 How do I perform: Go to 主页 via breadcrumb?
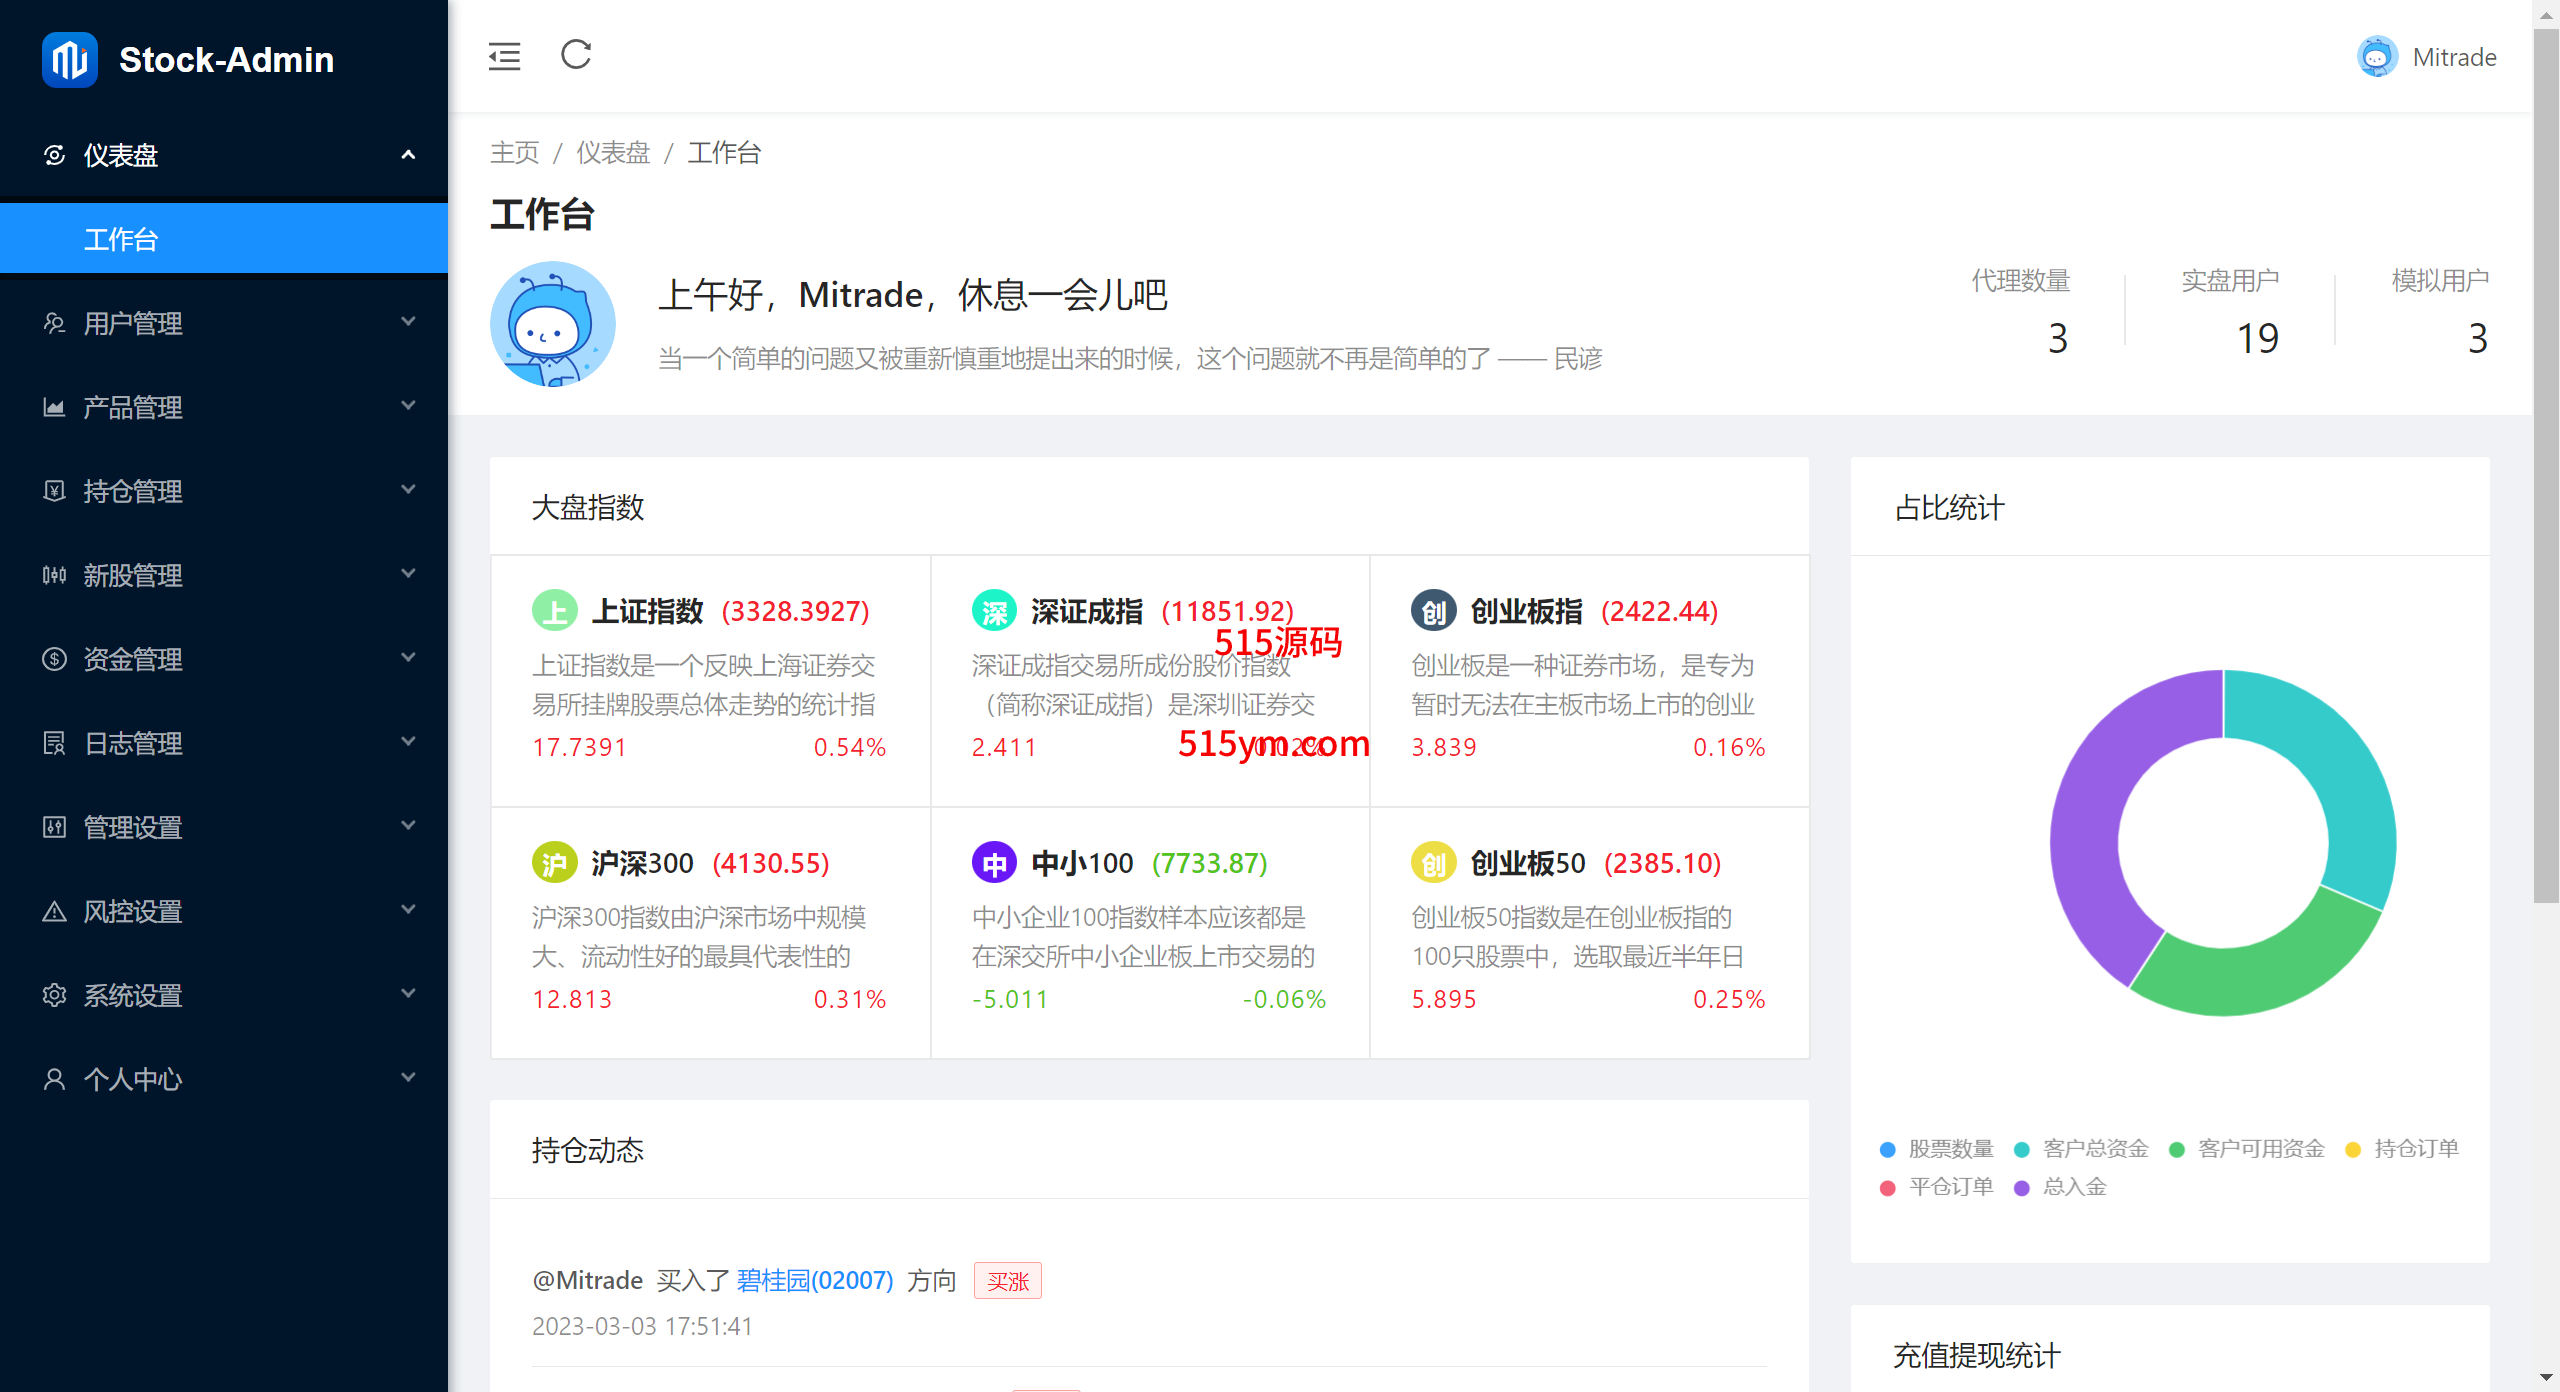514,153
